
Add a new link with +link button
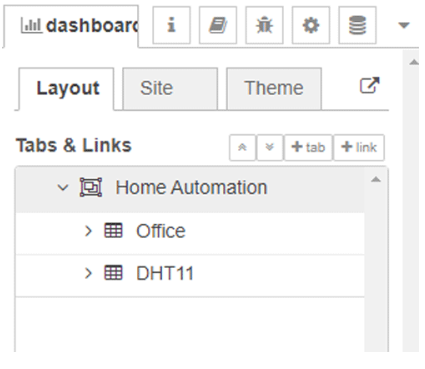tap(359, 147)
